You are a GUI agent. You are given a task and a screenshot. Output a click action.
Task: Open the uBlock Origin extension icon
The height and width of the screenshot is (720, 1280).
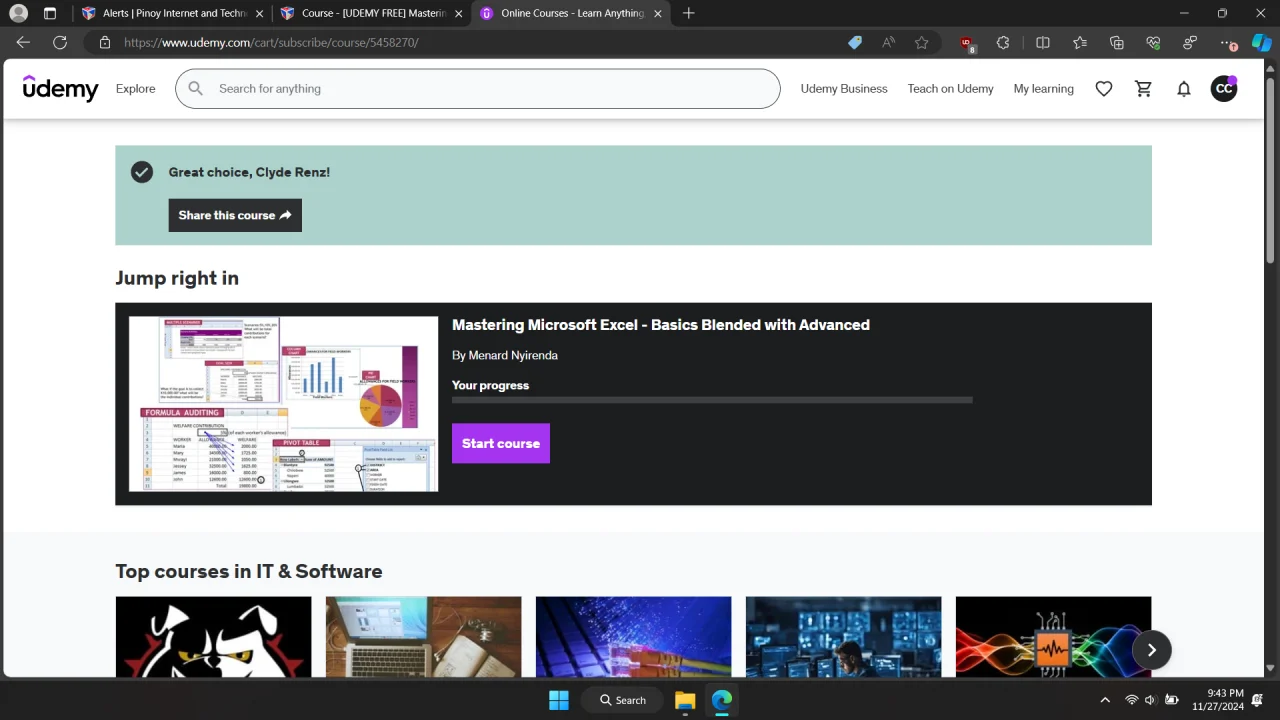coord(967,44)
